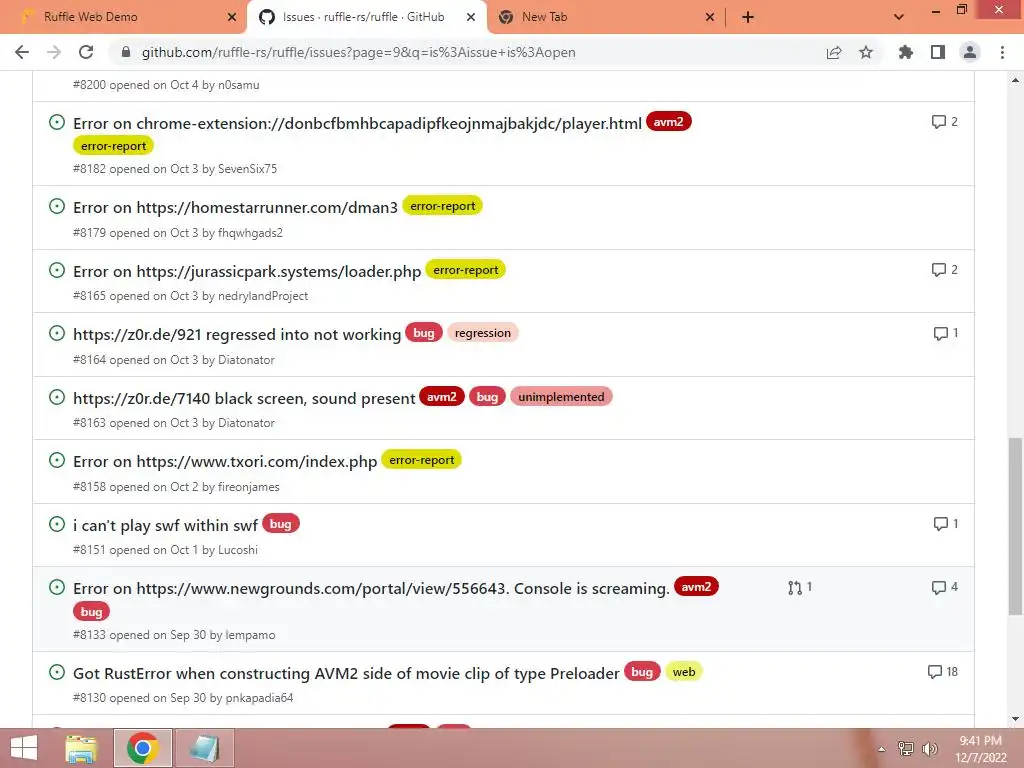Open the Windows Start menu

tap(24, 748)
